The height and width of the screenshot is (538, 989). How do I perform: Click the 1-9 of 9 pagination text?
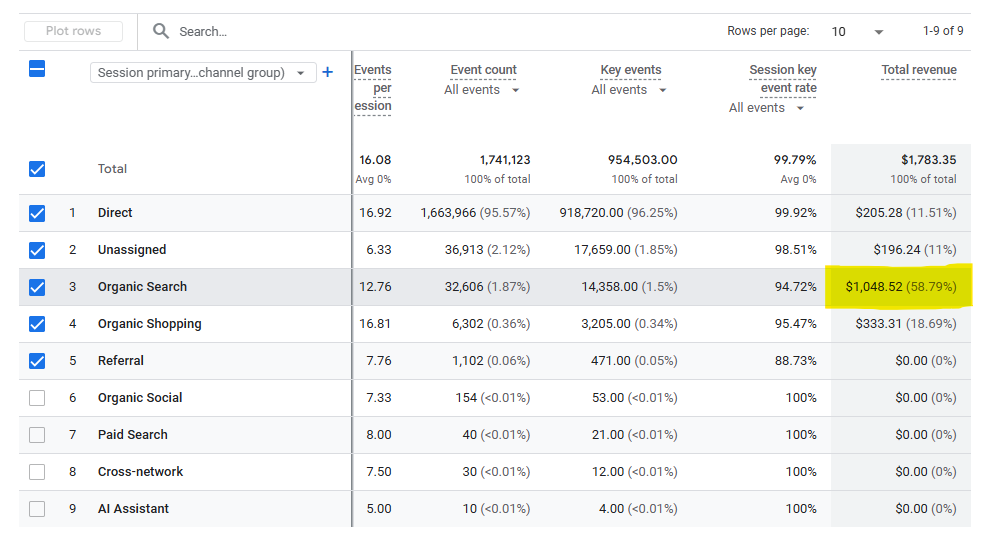(943, 31)
